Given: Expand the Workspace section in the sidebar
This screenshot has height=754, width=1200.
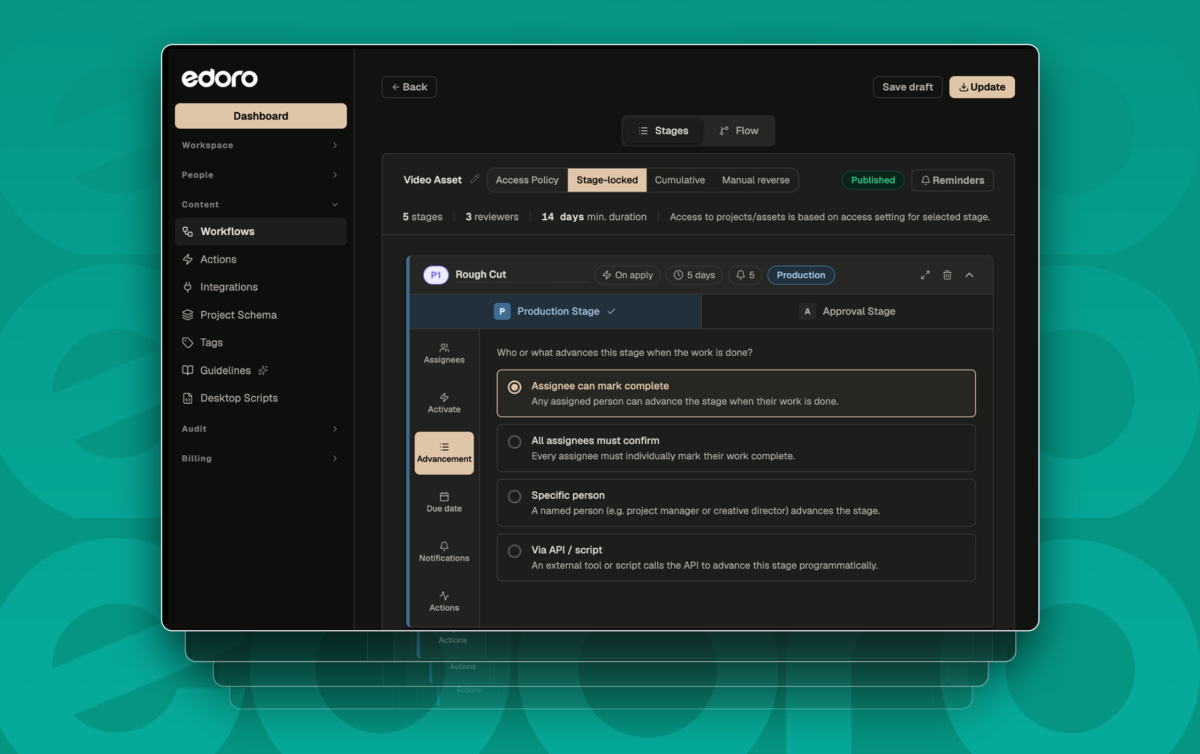Looking at the screenshot, I should click(260, 145).
